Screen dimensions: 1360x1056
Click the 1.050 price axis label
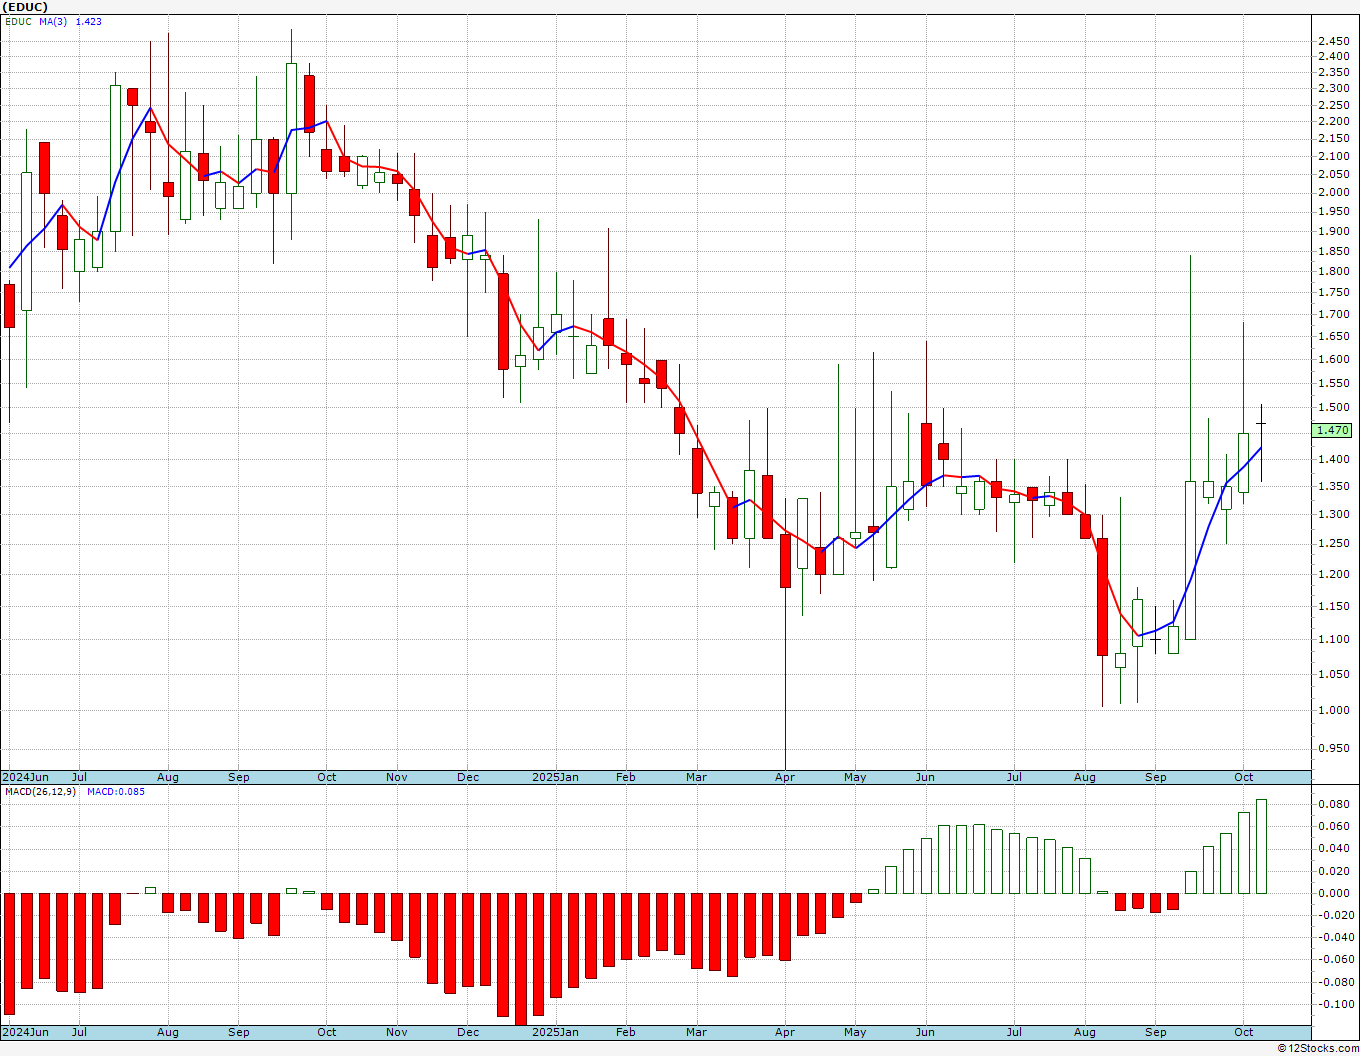coord(1333,674)
